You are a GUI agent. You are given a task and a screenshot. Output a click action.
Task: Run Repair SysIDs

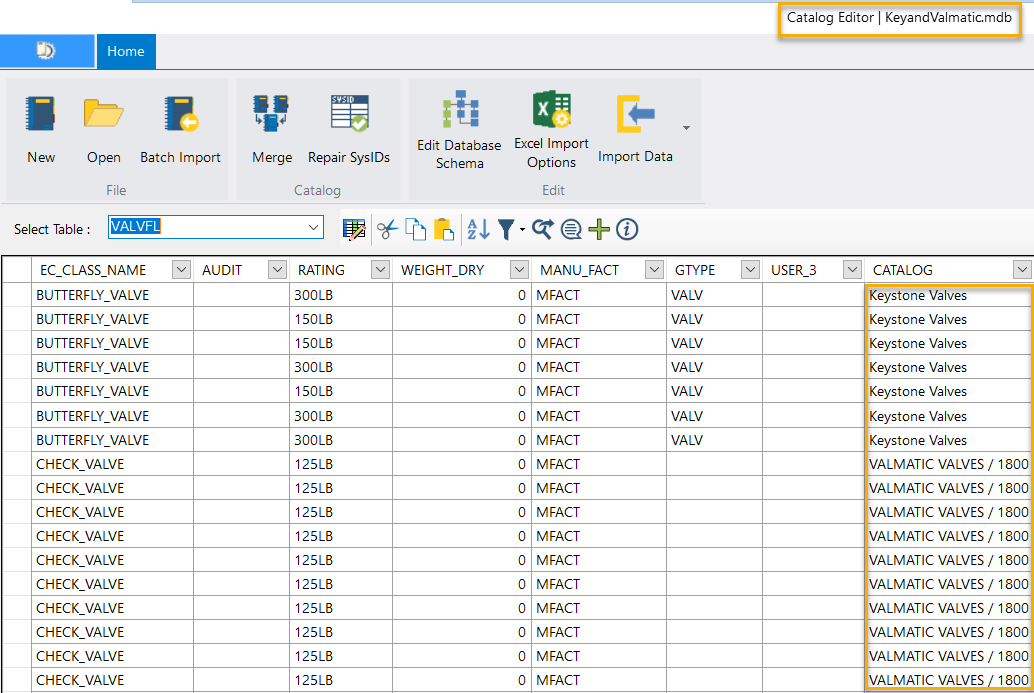coord(349,116)
